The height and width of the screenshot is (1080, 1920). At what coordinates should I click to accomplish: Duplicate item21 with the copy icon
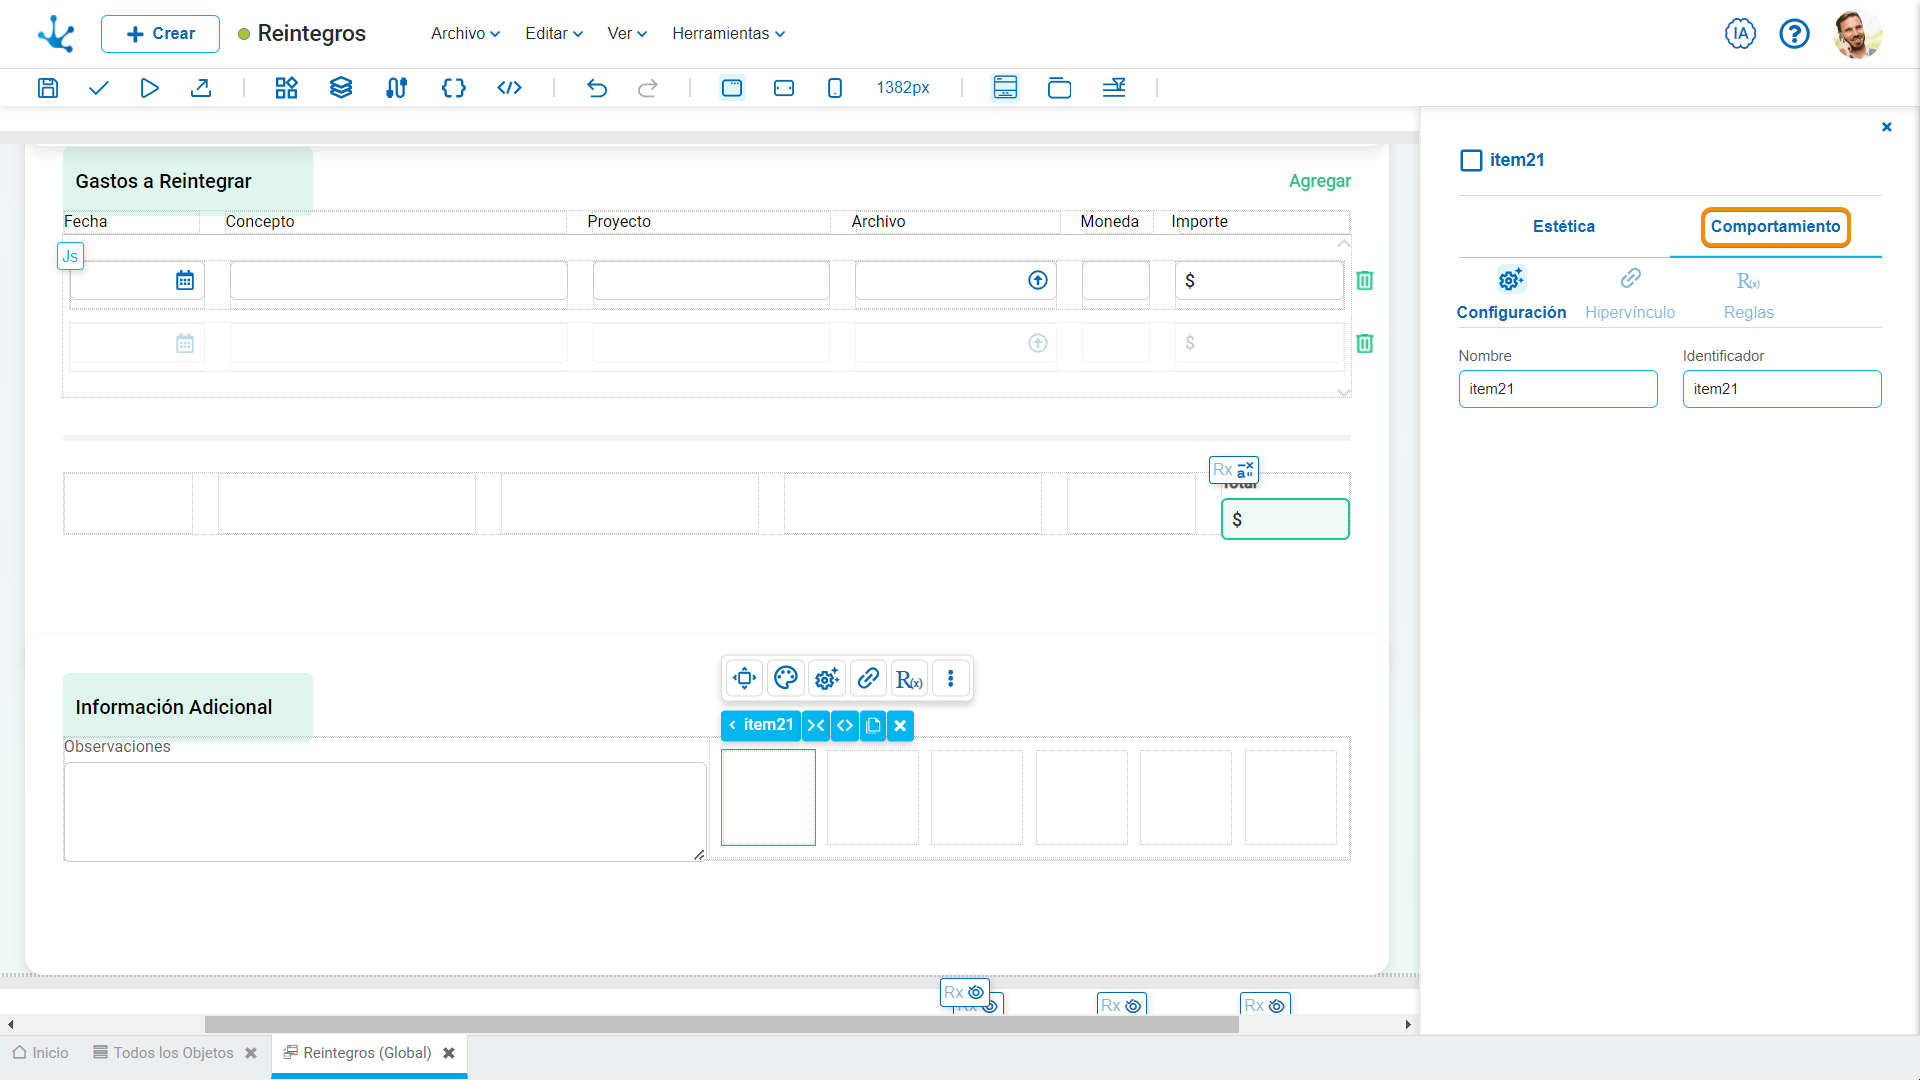tap(873, 726)
